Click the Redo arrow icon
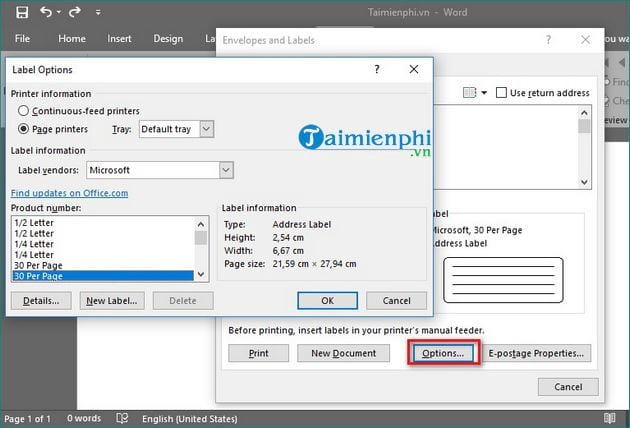 tap(74, 12)
